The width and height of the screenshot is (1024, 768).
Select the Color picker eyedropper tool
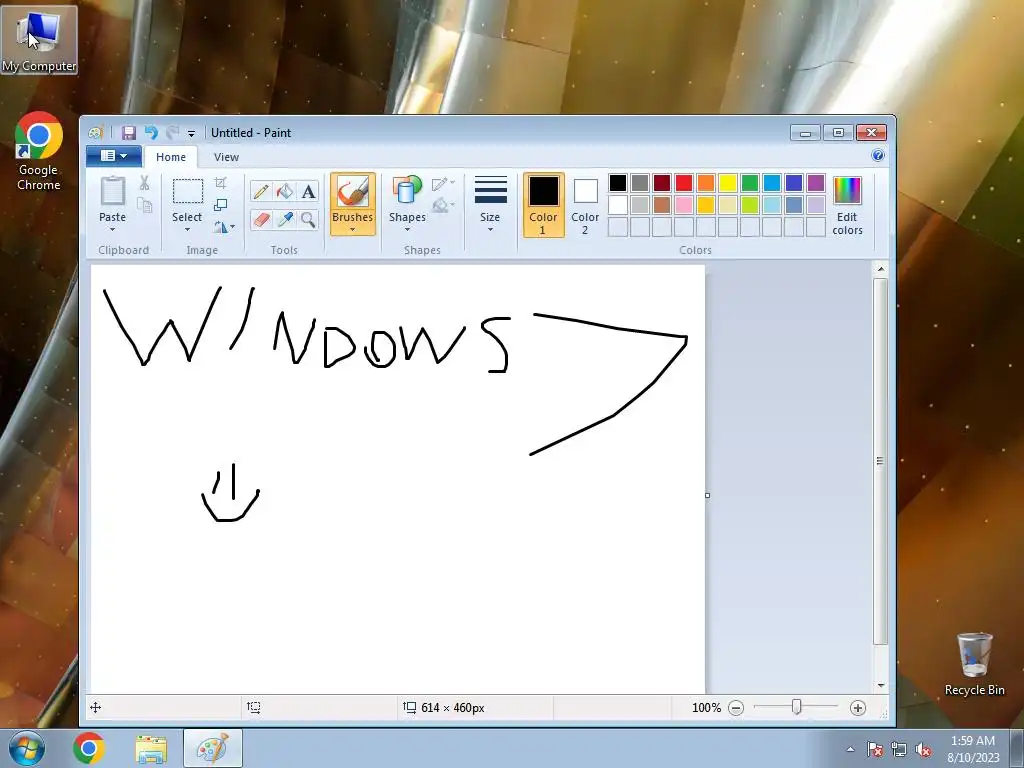pos(285,219)
